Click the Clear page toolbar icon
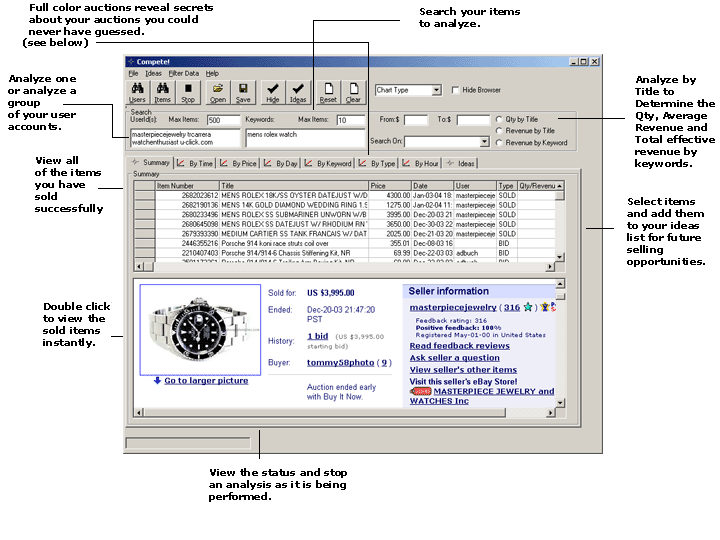Viewport: 720px width, 540px height. tap(353, 92)
